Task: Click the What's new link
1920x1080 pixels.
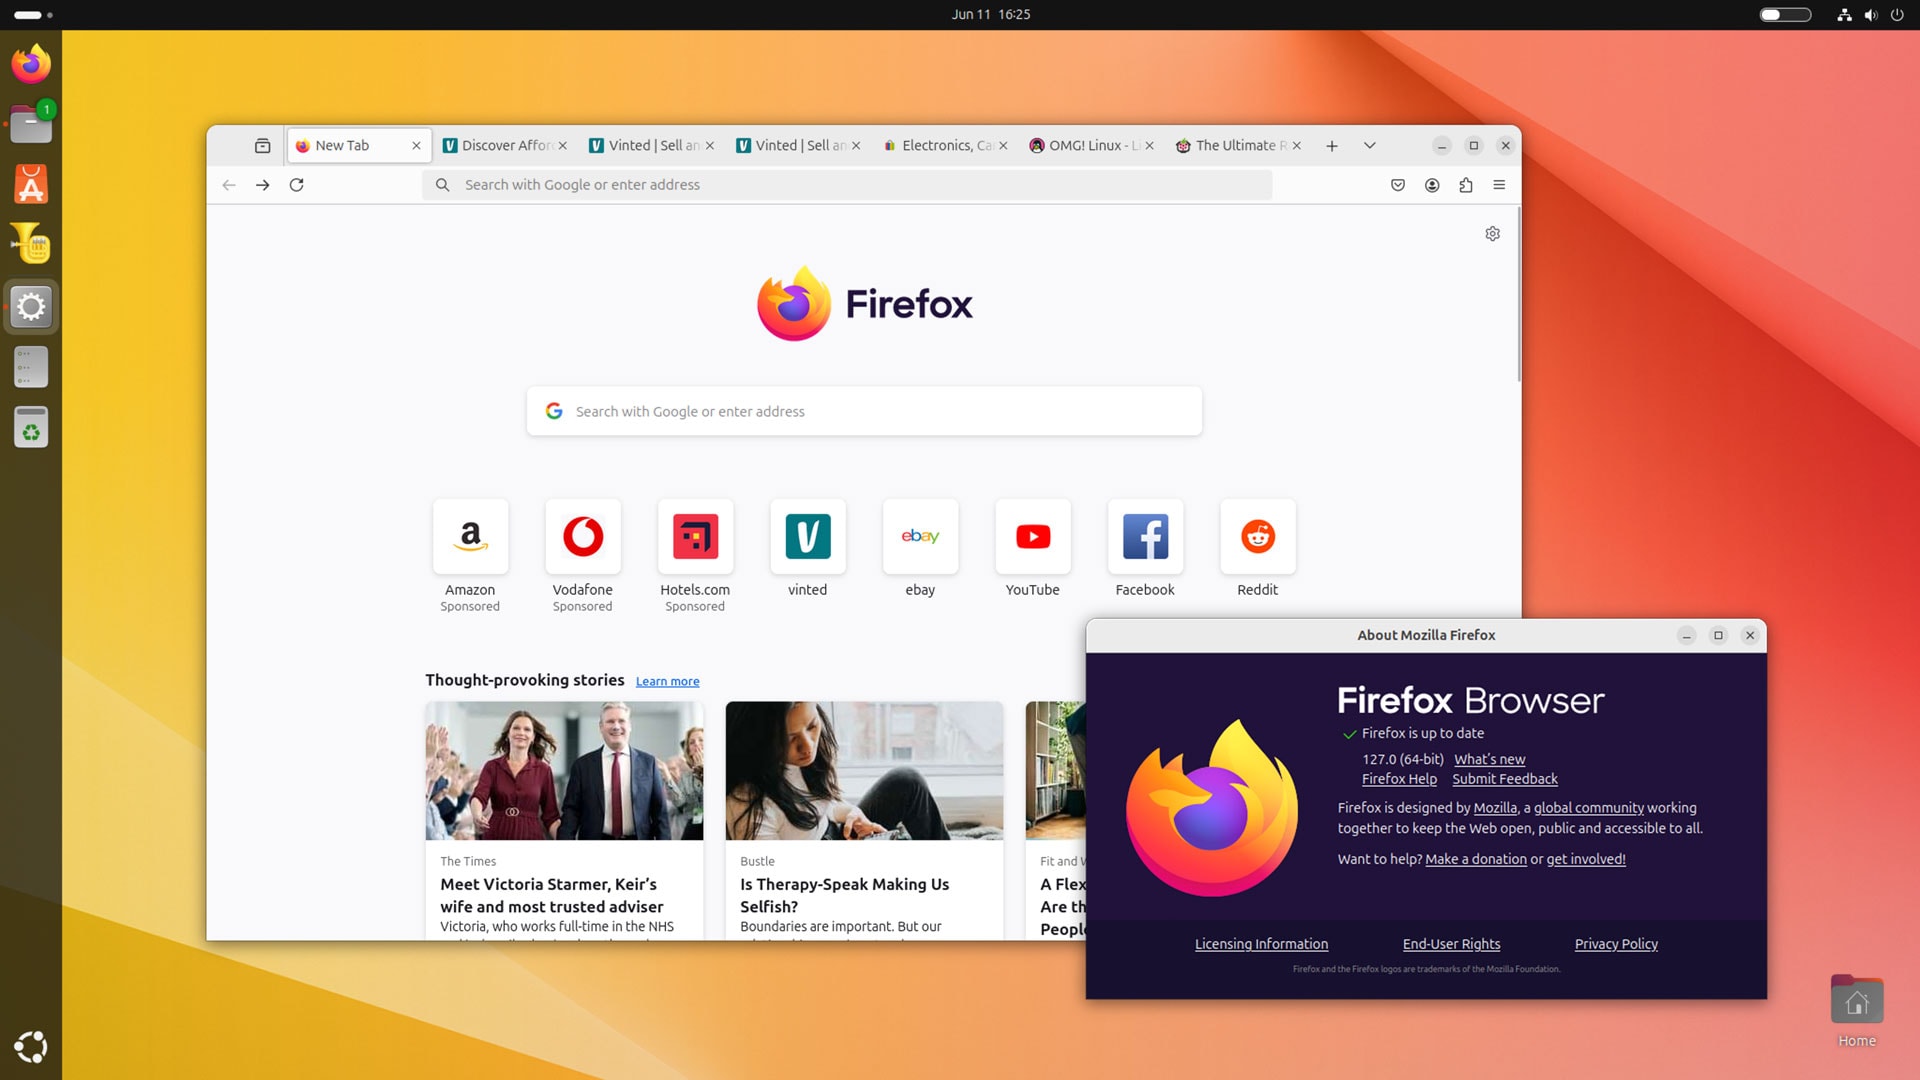Action: (x=1489, y=759)
